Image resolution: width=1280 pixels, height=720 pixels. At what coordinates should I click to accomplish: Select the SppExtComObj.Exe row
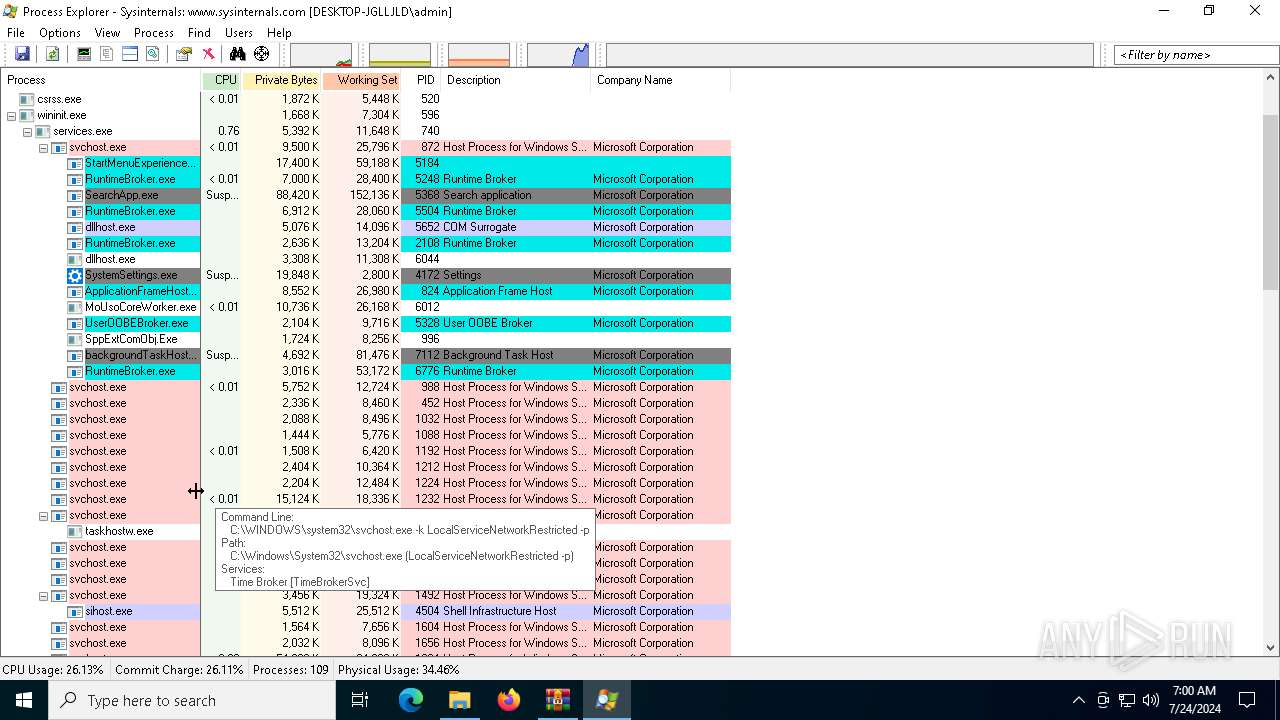(x=366, y=339)
